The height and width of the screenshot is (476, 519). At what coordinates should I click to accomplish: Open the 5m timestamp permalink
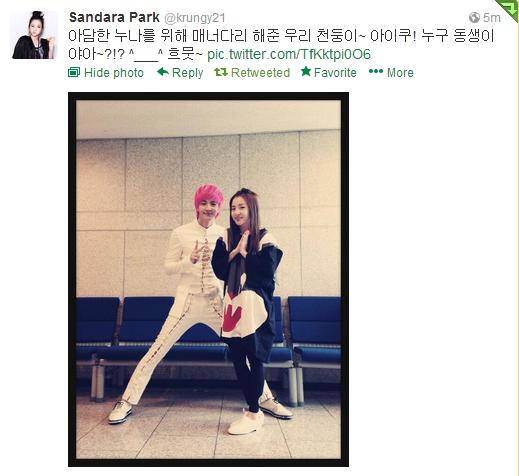pos(492,18)
